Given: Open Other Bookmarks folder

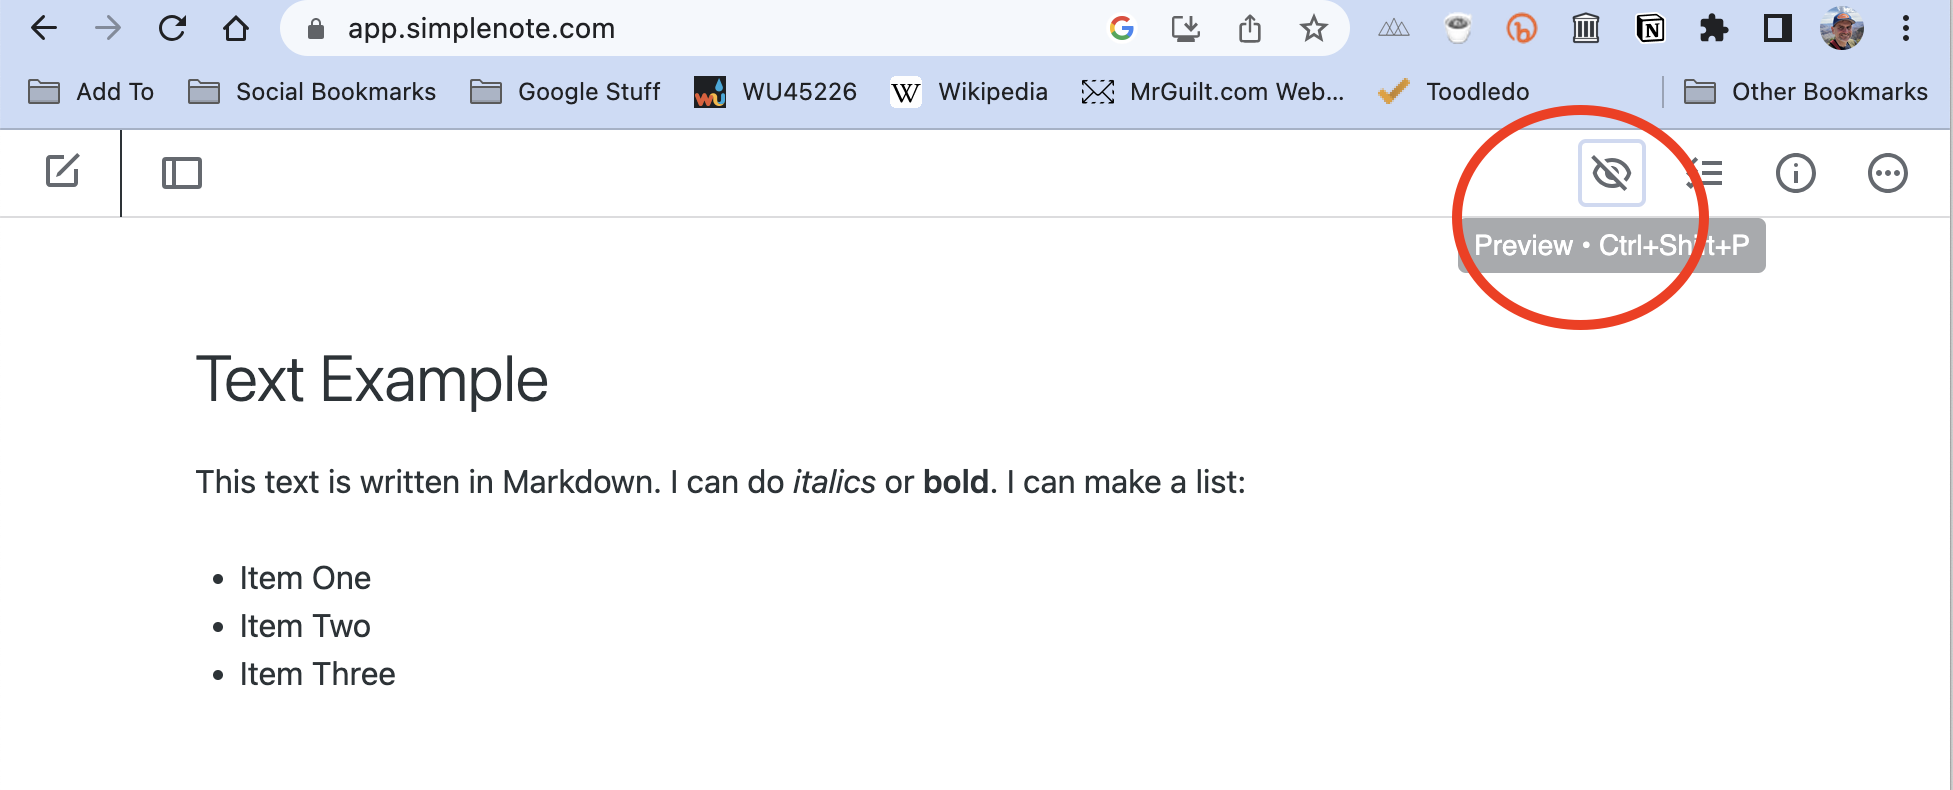Looking at the screenshot, I should pyautogui.click(x=1806, y=92).
